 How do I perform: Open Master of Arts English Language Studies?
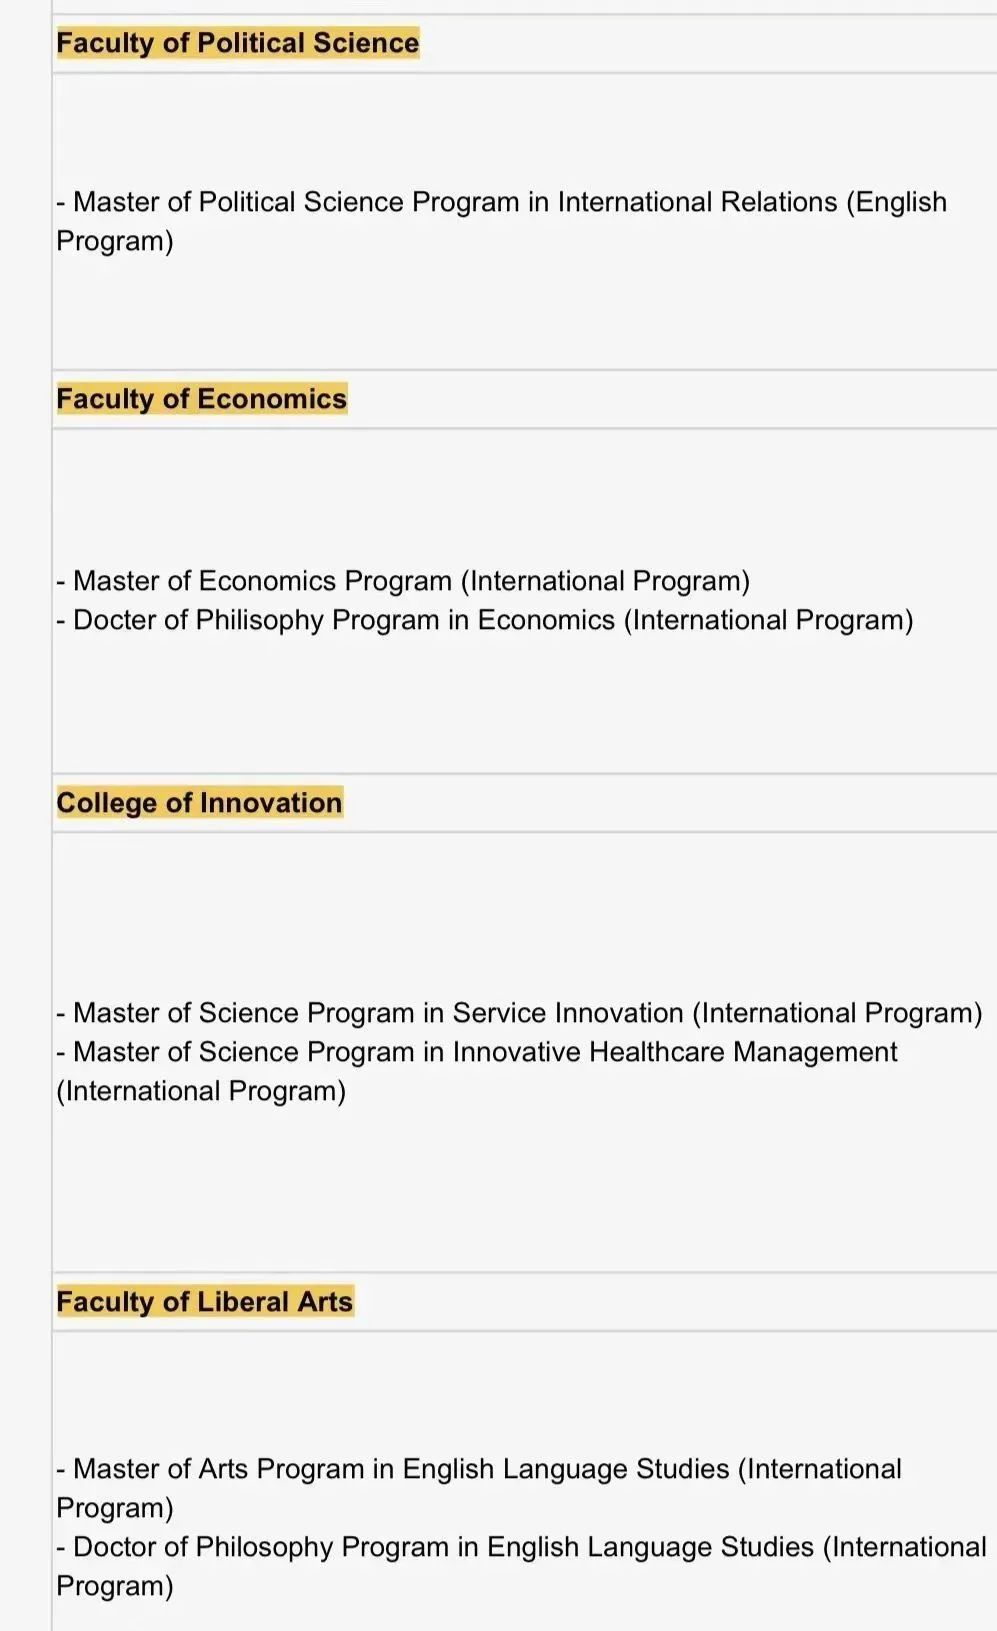(479, 1488)
